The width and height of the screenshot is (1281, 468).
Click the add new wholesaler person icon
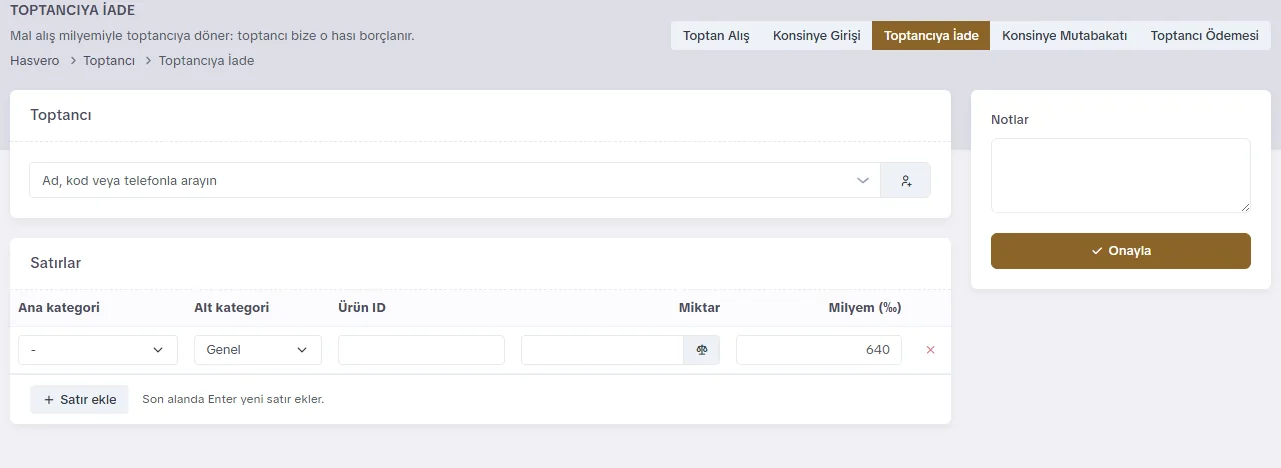[906, 181]
